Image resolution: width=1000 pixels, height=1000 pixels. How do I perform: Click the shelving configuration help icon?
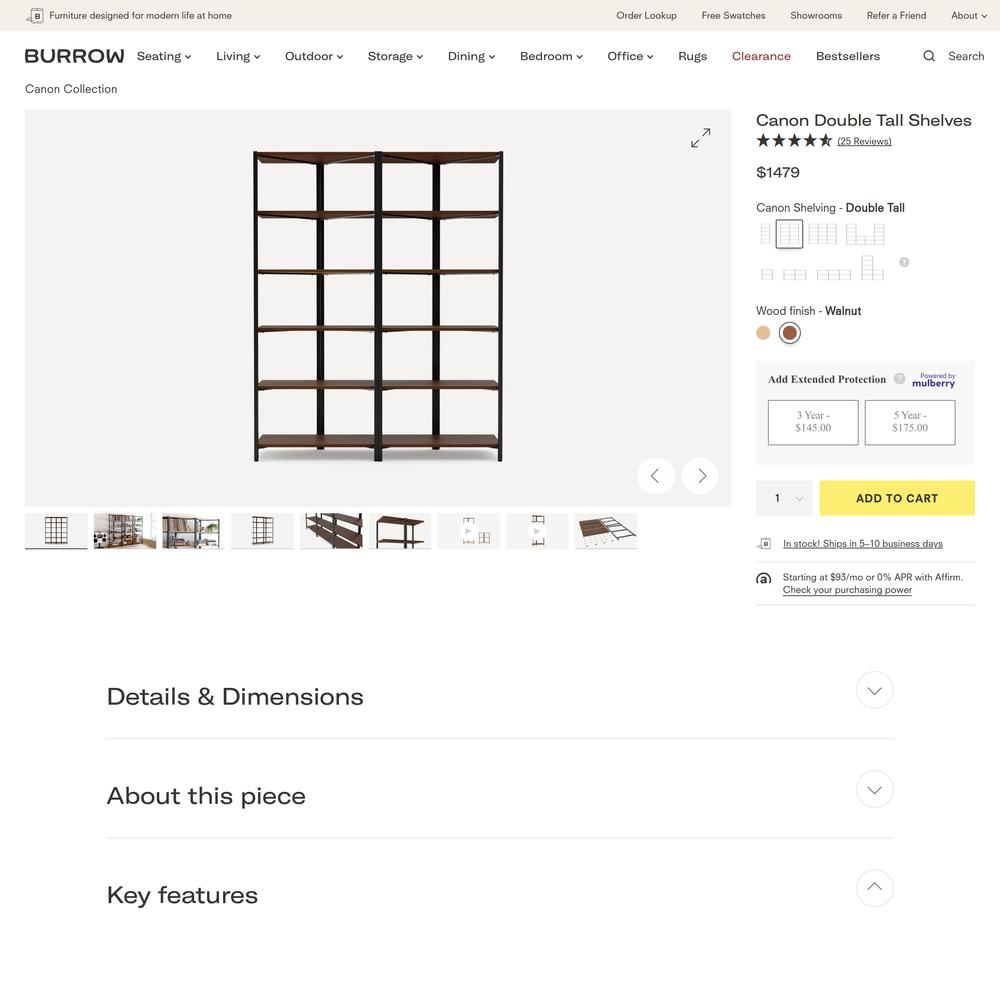(x=904, y=262)
